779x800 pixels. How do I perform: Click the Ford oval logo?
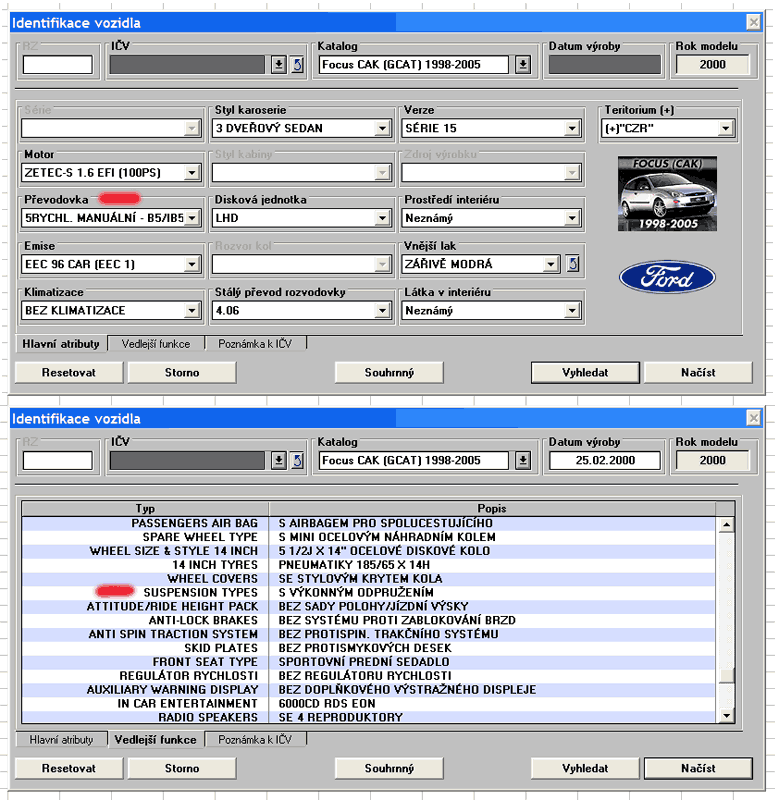(667, 276)
